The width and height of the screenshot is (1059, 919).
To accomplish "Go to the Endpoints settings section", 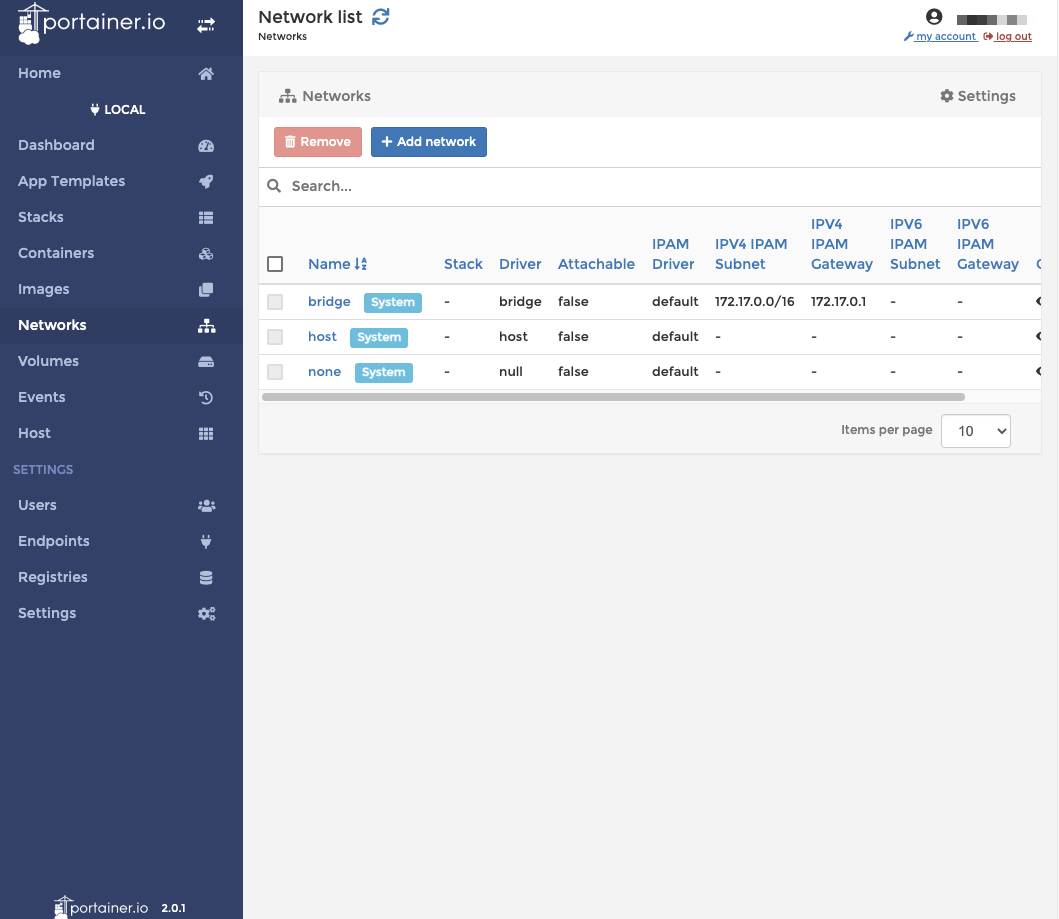I will 206,541.
